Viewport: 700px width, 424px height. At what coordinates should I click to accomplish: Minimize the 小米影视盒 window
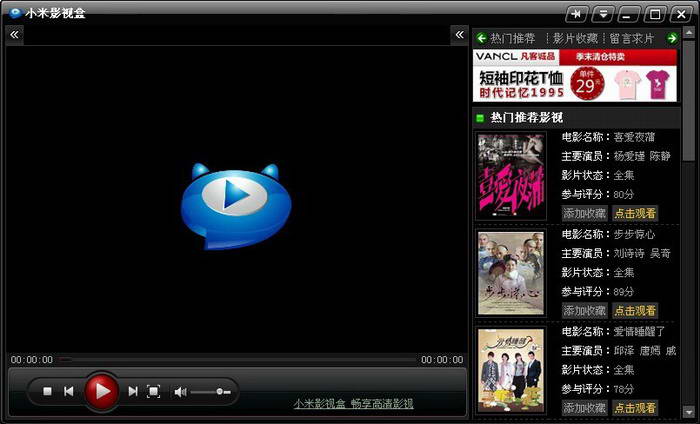pos(629,14)
